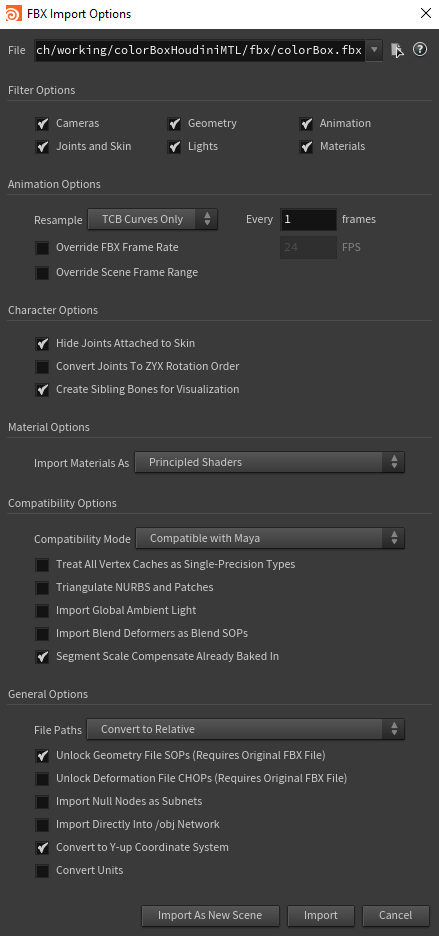Expand the File path history dropdown arrow

point(374,51)
